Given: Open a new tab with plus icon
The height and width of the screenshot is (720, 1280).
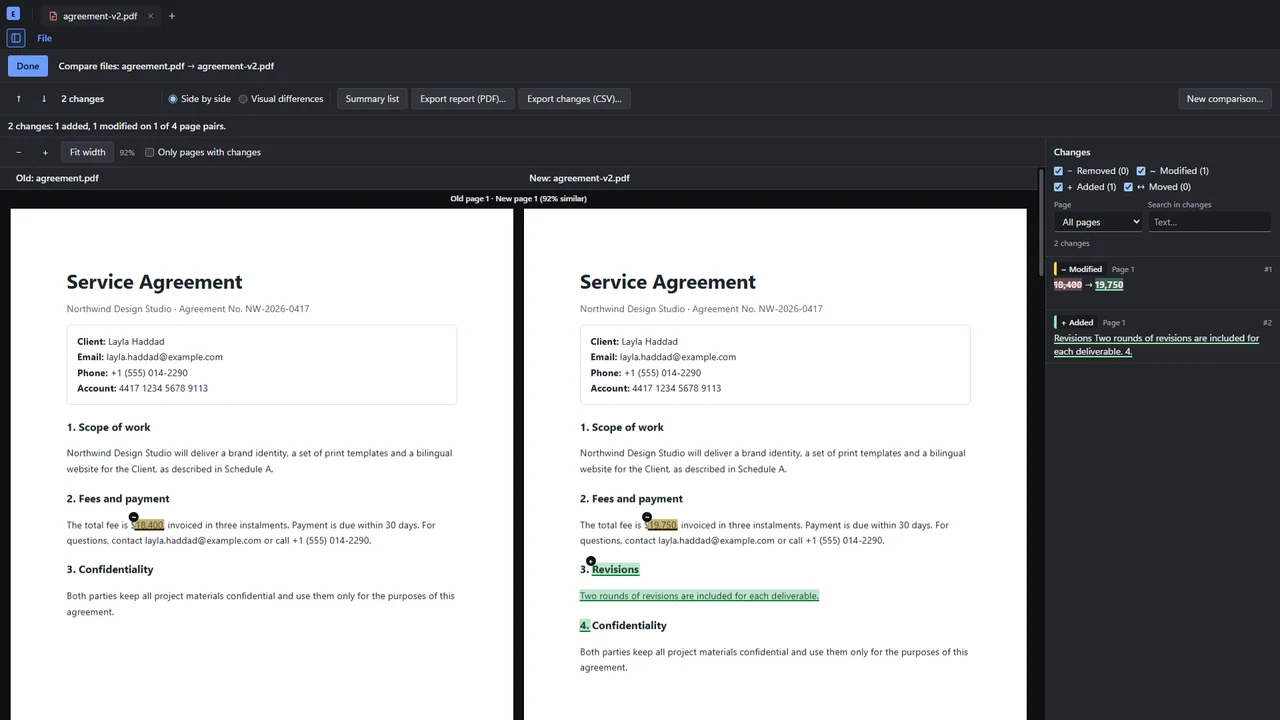Looking at the screenshot, I should click(x=171, y=16).
